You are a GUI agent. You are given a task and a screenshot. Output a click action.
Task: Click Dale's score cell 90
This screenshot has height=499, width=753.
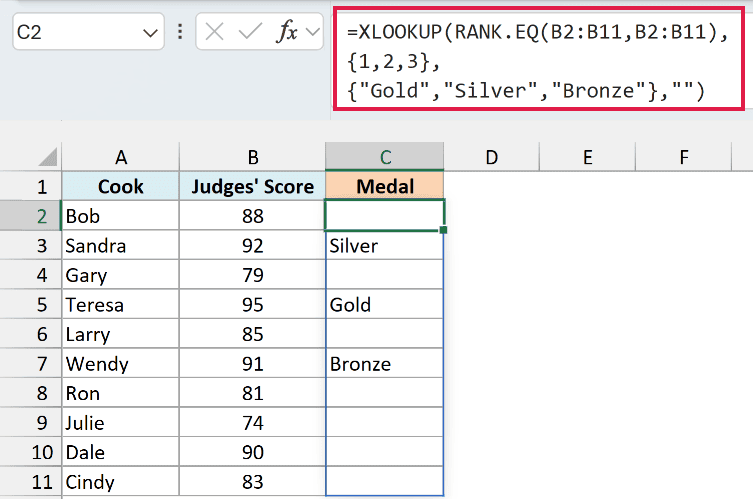253,452
